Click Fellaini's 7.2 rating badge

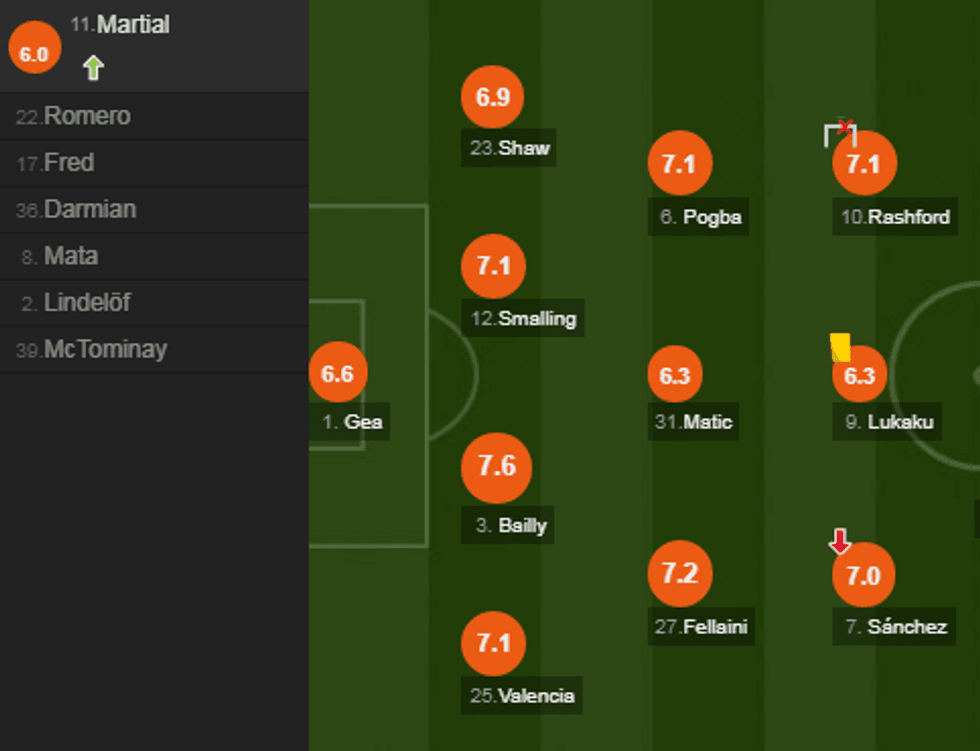pyautogui.click(x=680, y=573)
